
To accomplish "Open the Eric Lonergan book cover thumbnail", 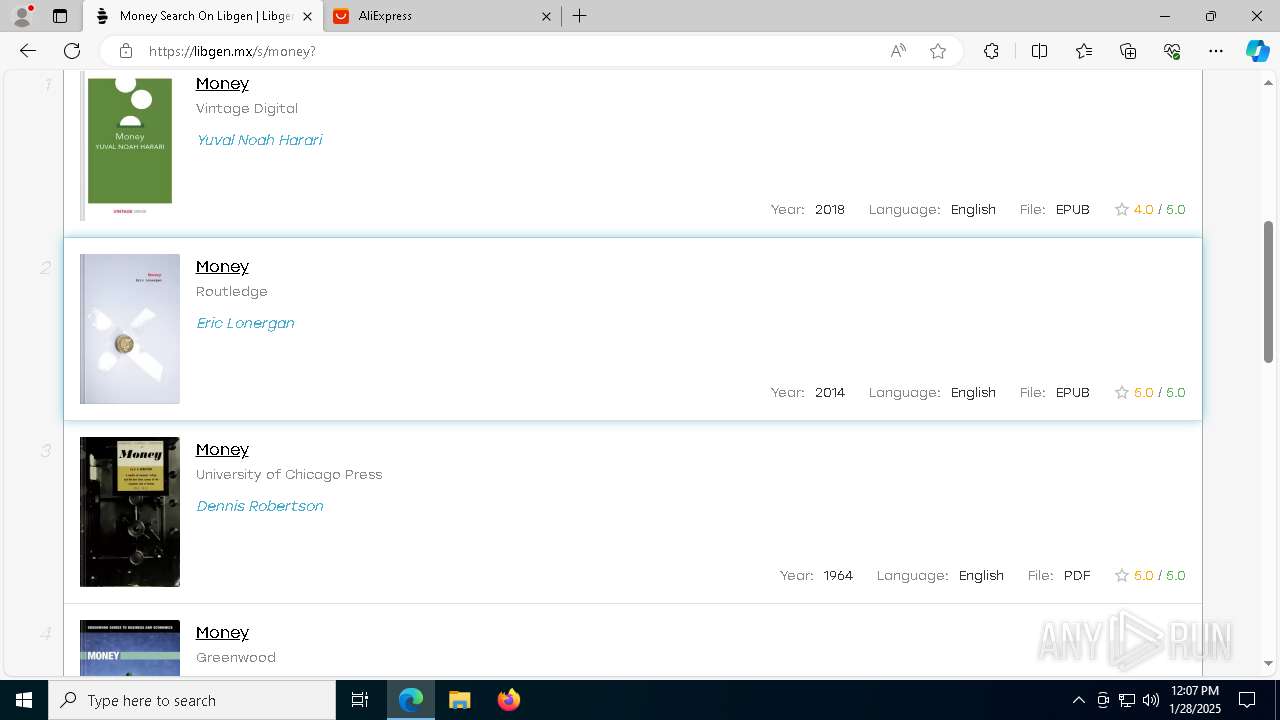I will (x=130, y=329).
